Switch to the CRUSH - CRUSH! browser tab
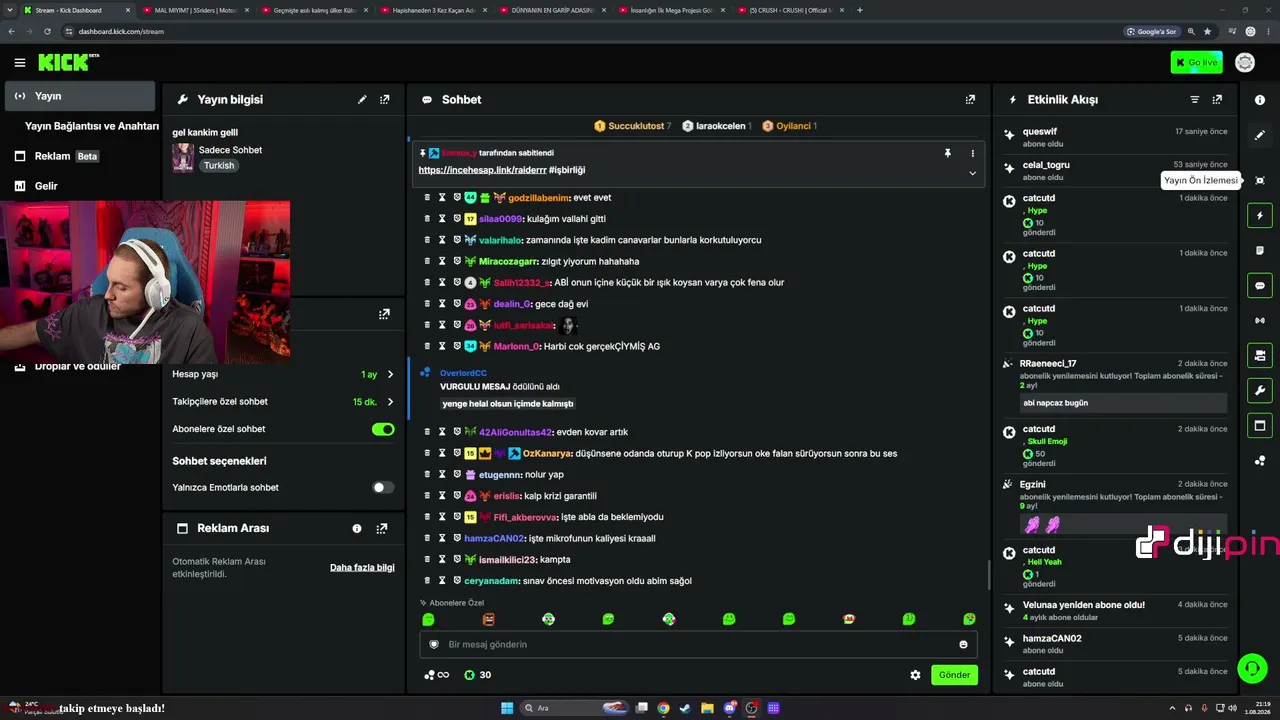Image resolution: width=1280 pixels, height=720 pixels. pos(790,10)
